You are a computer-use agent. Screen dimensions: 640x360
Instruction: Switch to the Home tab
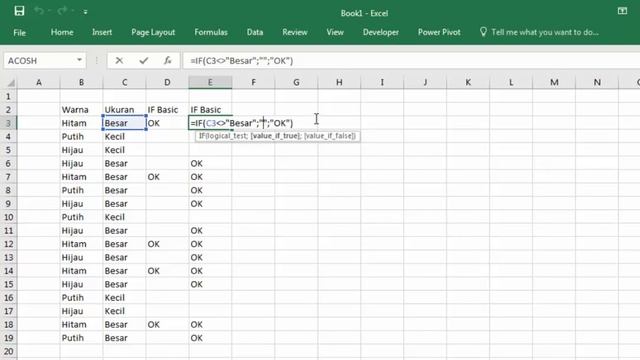point(62,32)
